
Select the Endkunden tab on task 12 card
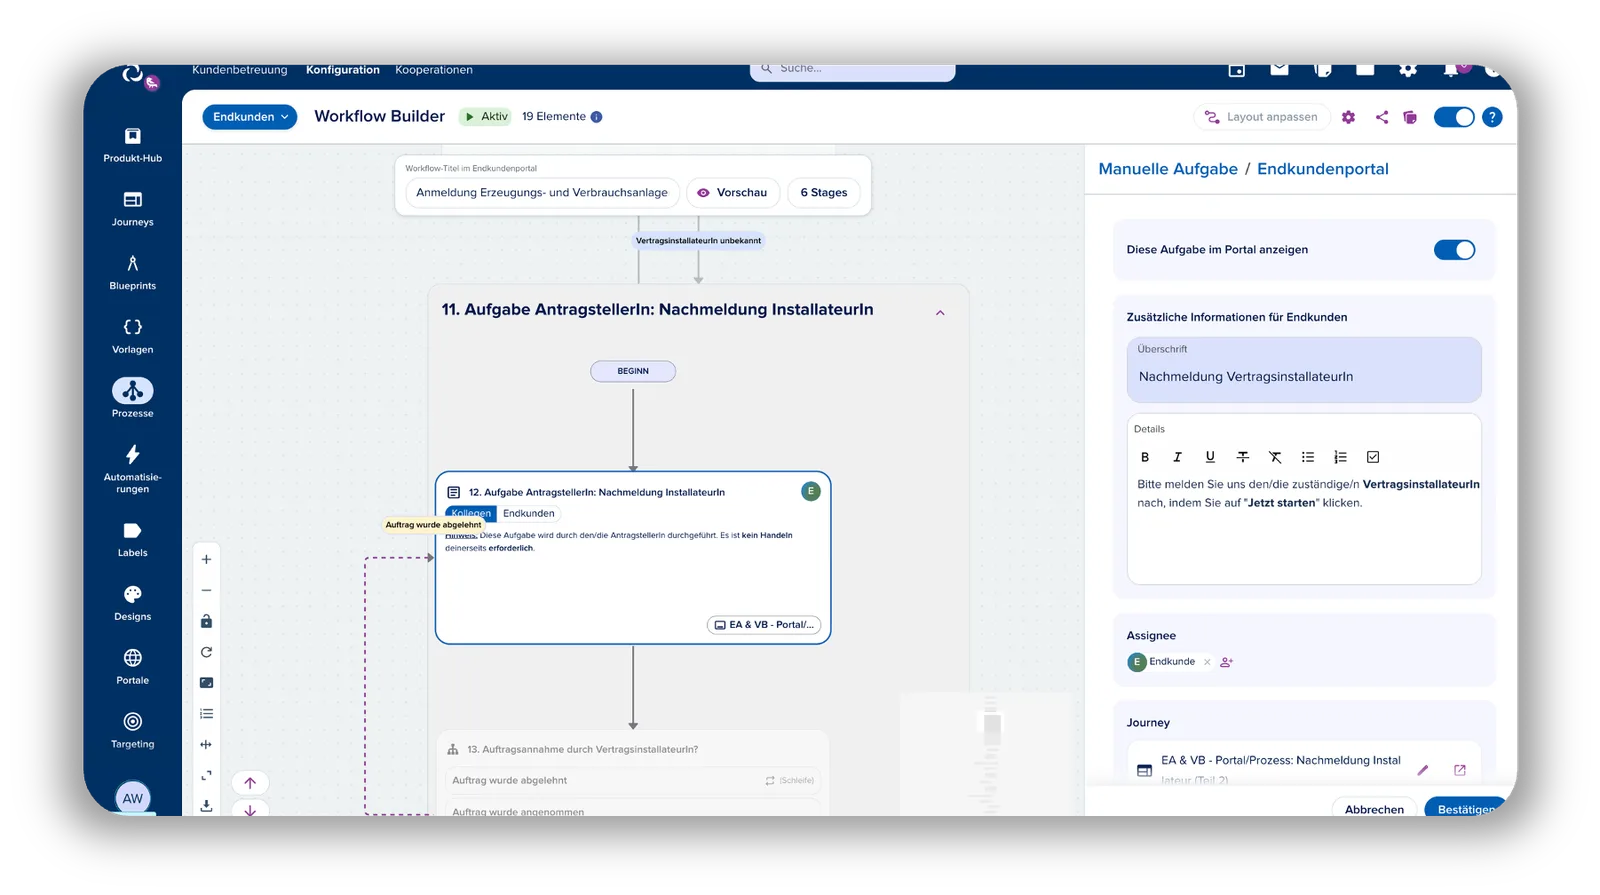tap(528, 514)
